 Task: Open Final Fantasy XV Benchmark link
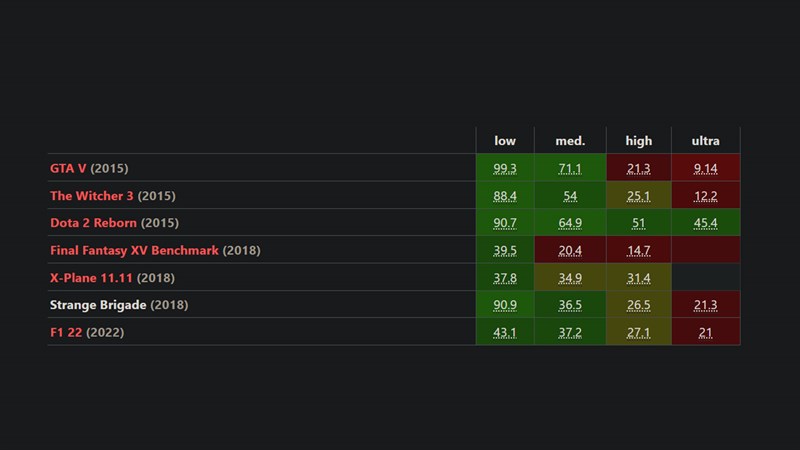(134, 250)
